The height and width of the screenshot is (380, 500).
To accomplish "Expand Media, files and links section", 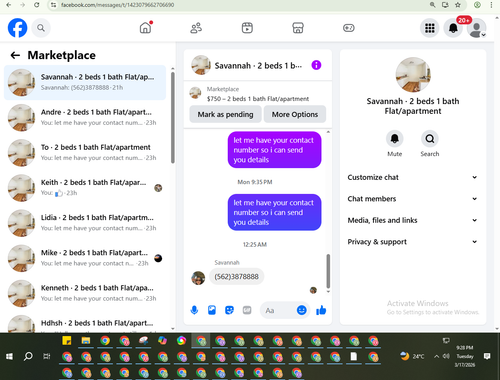I will [x=413, y=220].
